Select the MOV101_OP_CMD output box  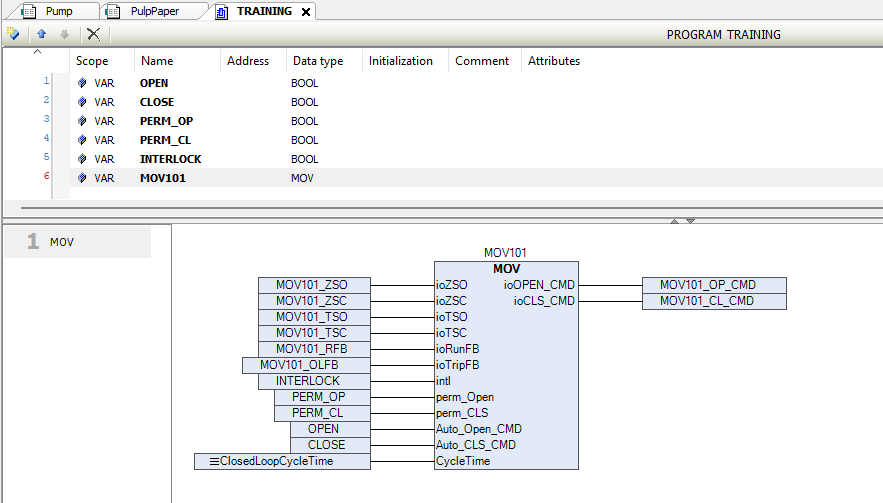[x=714, y=285]
